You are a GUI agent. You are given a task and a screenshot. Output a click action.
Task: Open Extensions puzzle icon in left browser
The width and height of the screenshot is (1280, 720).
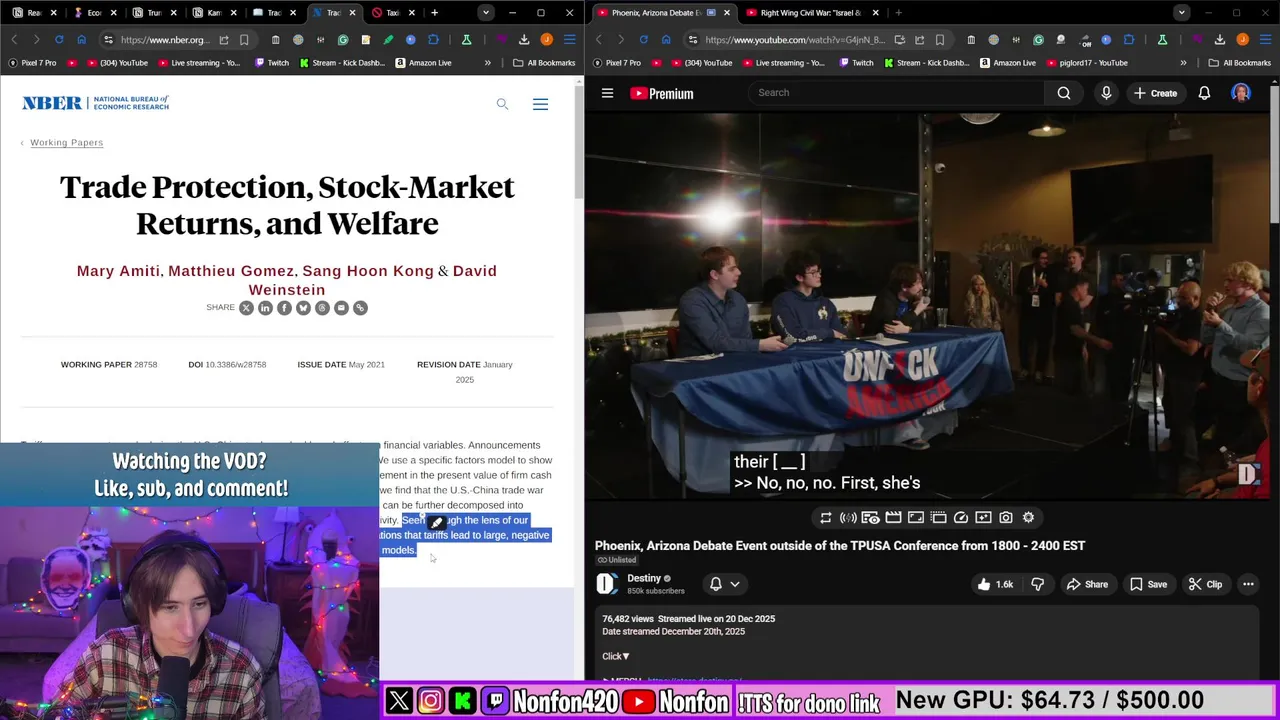tap(433, 40)
